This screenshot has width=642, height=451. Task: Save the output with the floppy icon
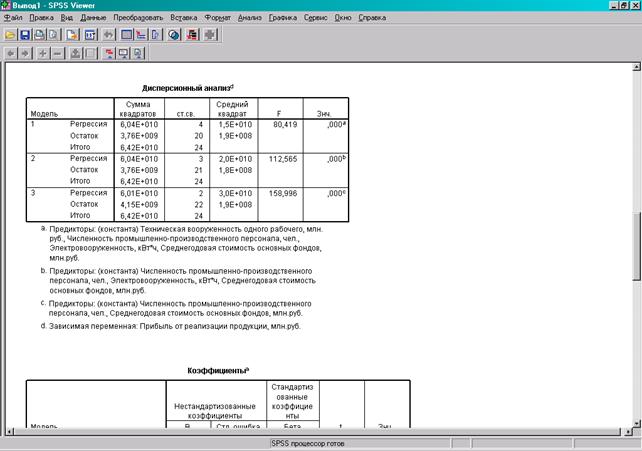click(x=25, y=35)
